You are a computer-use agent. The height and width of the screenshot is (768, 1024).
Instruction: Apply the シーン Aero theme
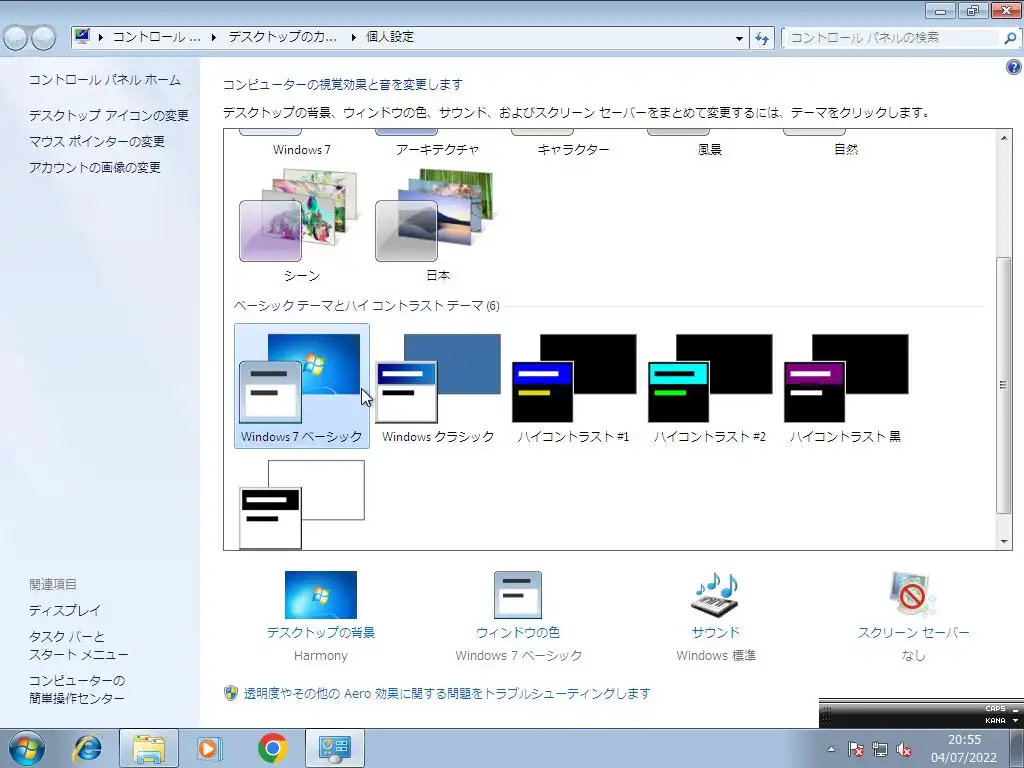(301, 225)
